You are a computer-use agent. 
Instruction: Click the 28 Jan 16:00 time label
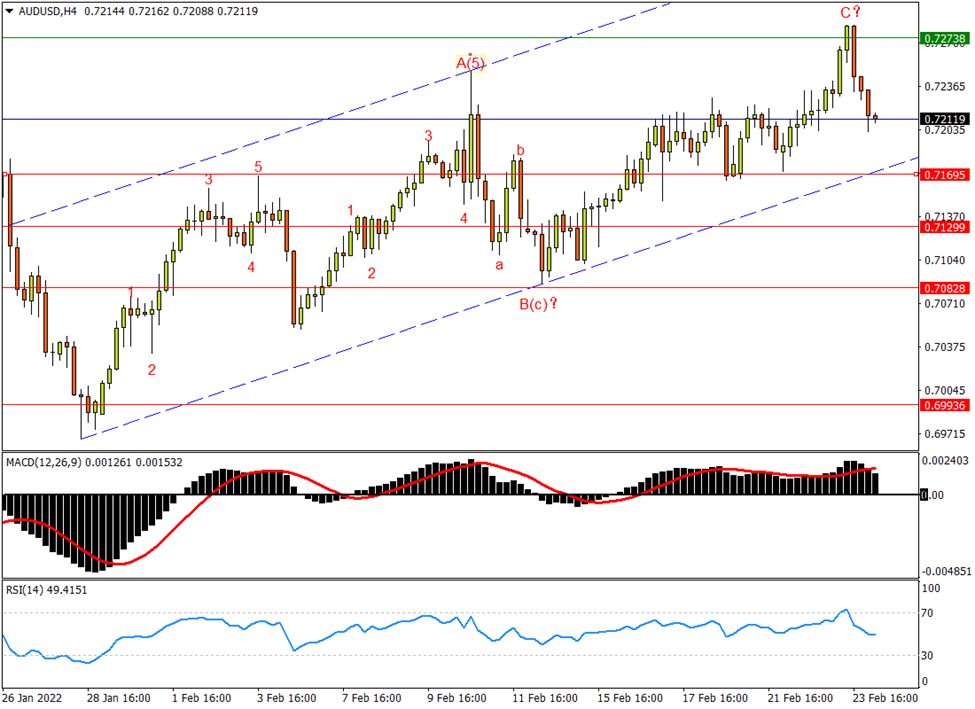pos(118,698)
